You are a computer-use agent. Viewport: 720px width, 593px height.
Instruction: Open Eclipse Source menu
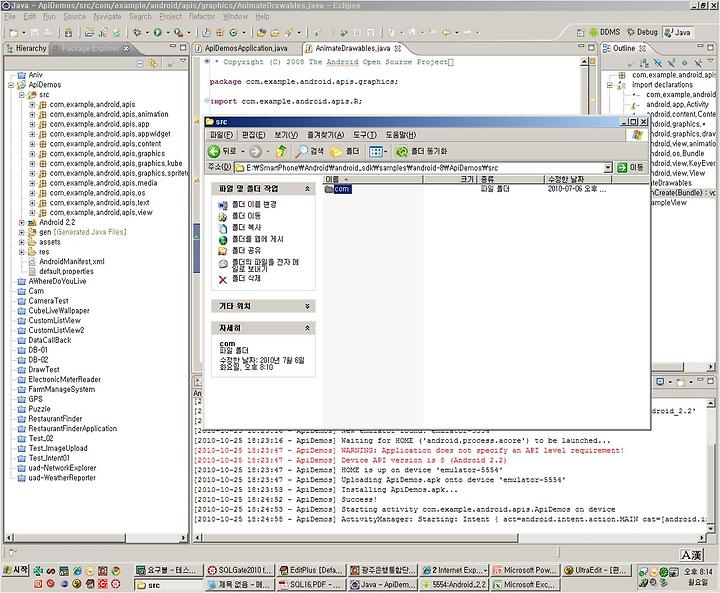click(x=74, y=17)
